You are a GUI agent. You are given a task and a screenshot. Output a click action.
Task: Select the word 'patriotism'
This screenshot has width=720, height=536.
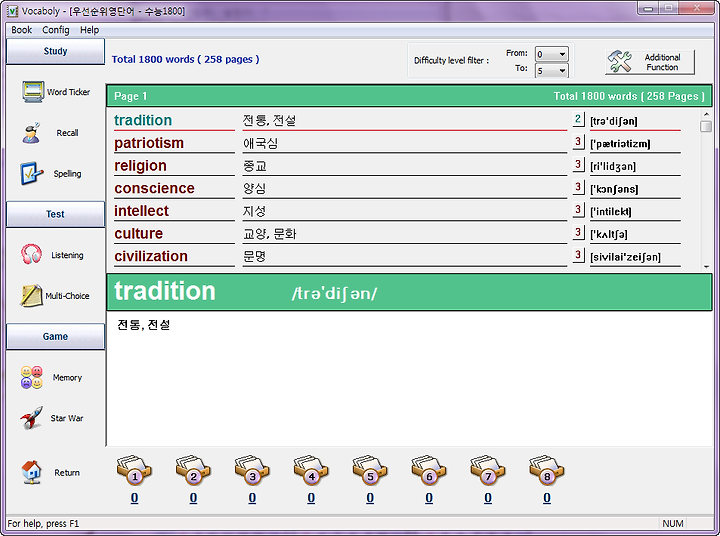coord(149,143)
